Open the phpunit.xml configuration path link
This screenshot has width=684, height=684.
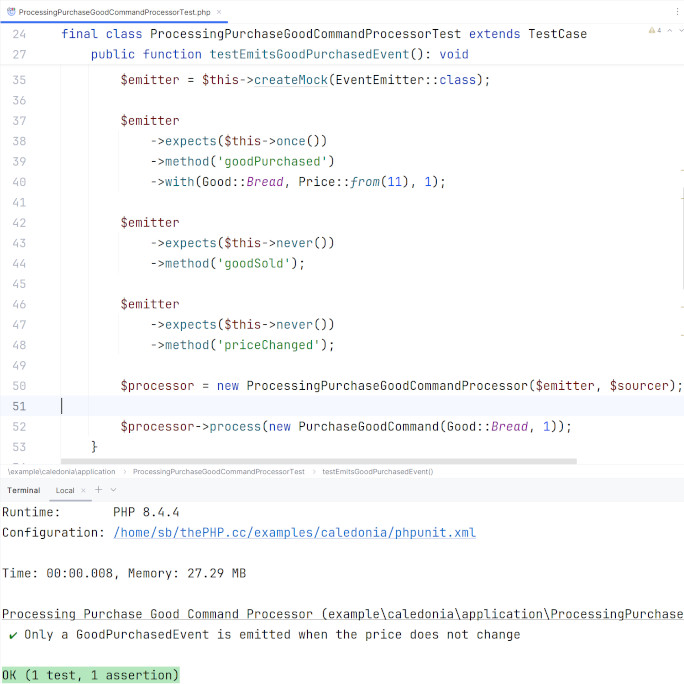[294, 532]
